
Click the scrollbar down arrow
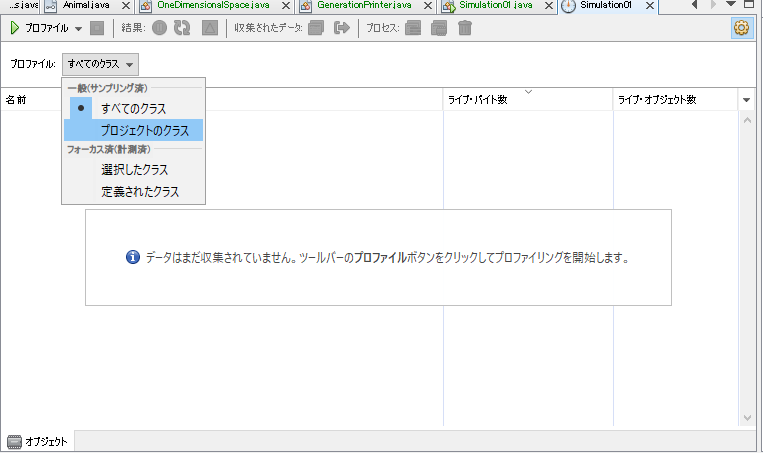(747, 418)
